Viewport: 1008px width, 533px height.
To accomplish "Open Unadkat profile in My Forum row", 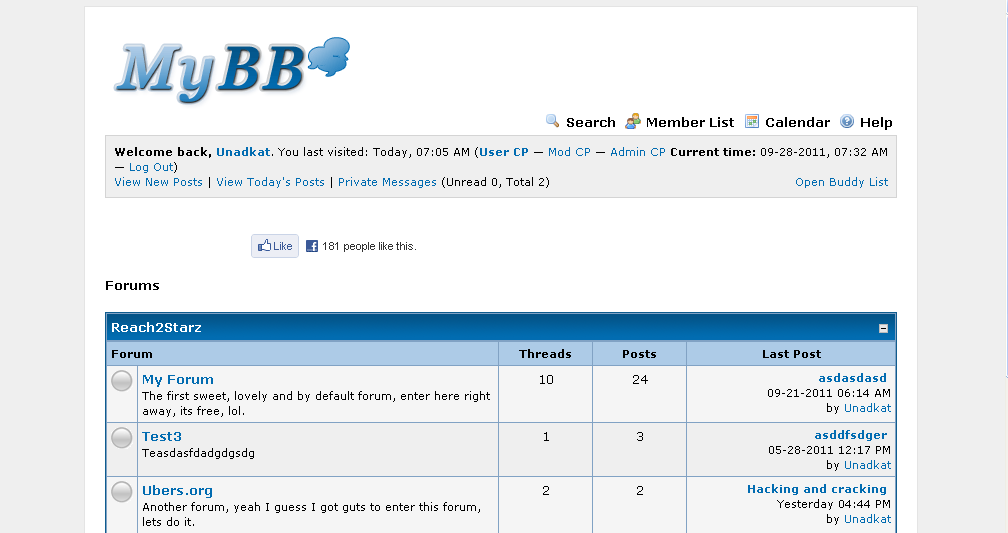I will [x=867, y=408].
